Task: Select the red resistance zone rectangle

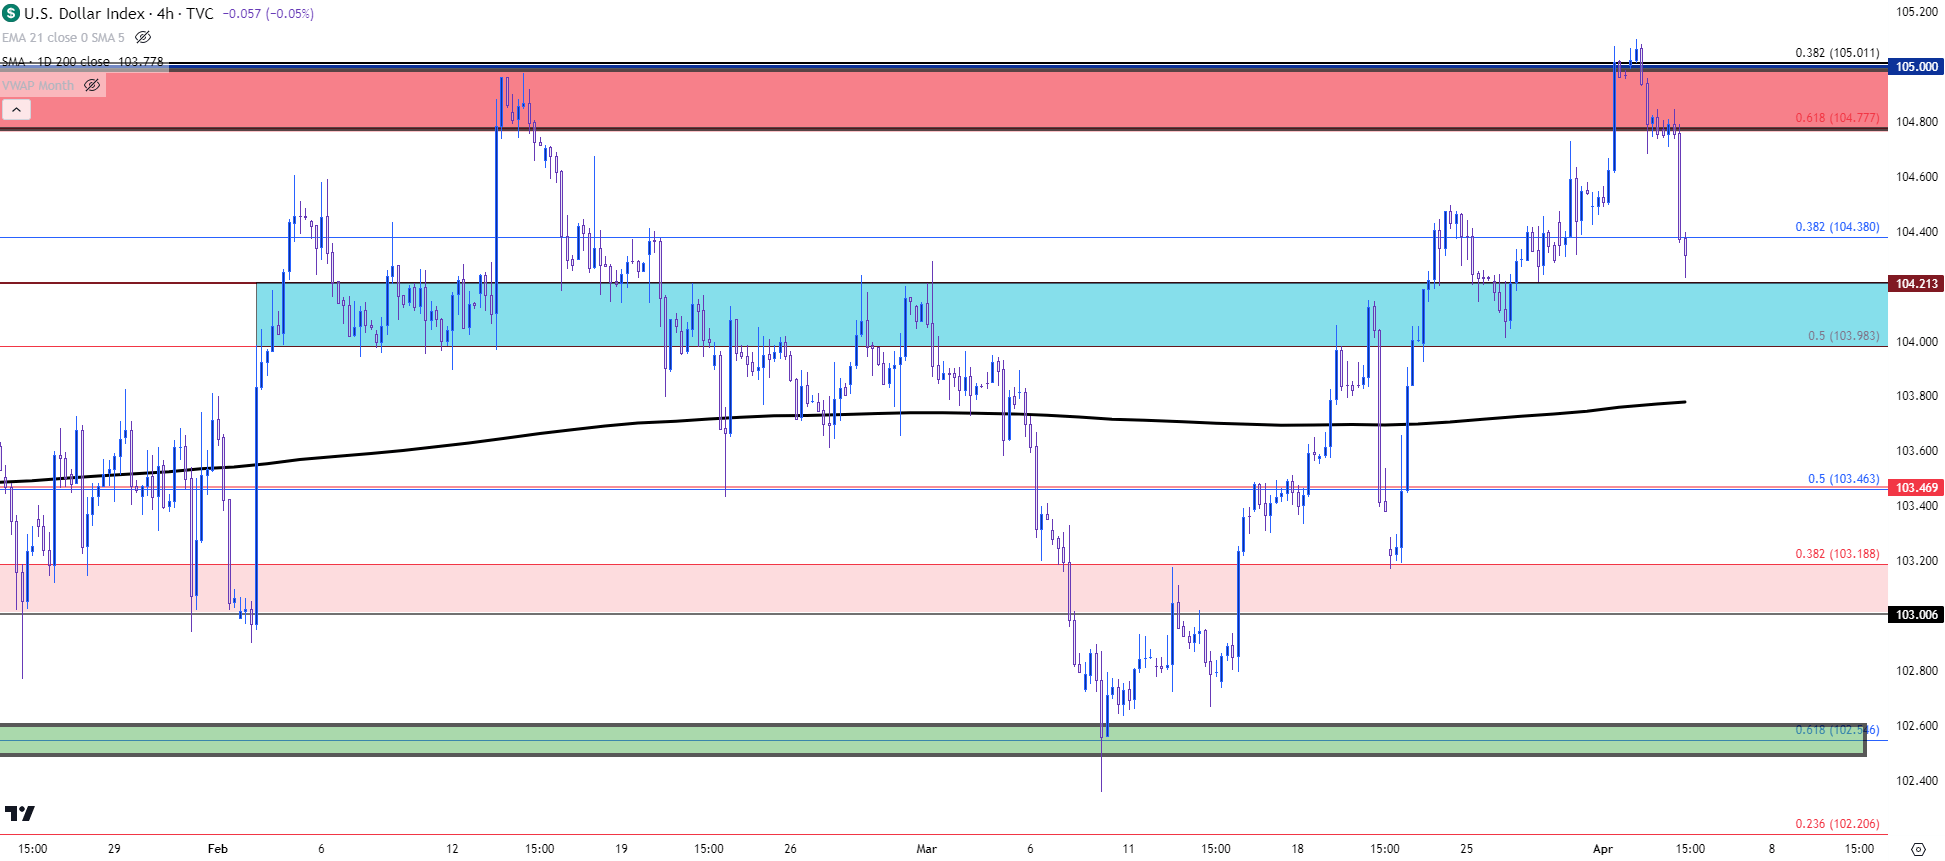Action: [x=944, y=99]
